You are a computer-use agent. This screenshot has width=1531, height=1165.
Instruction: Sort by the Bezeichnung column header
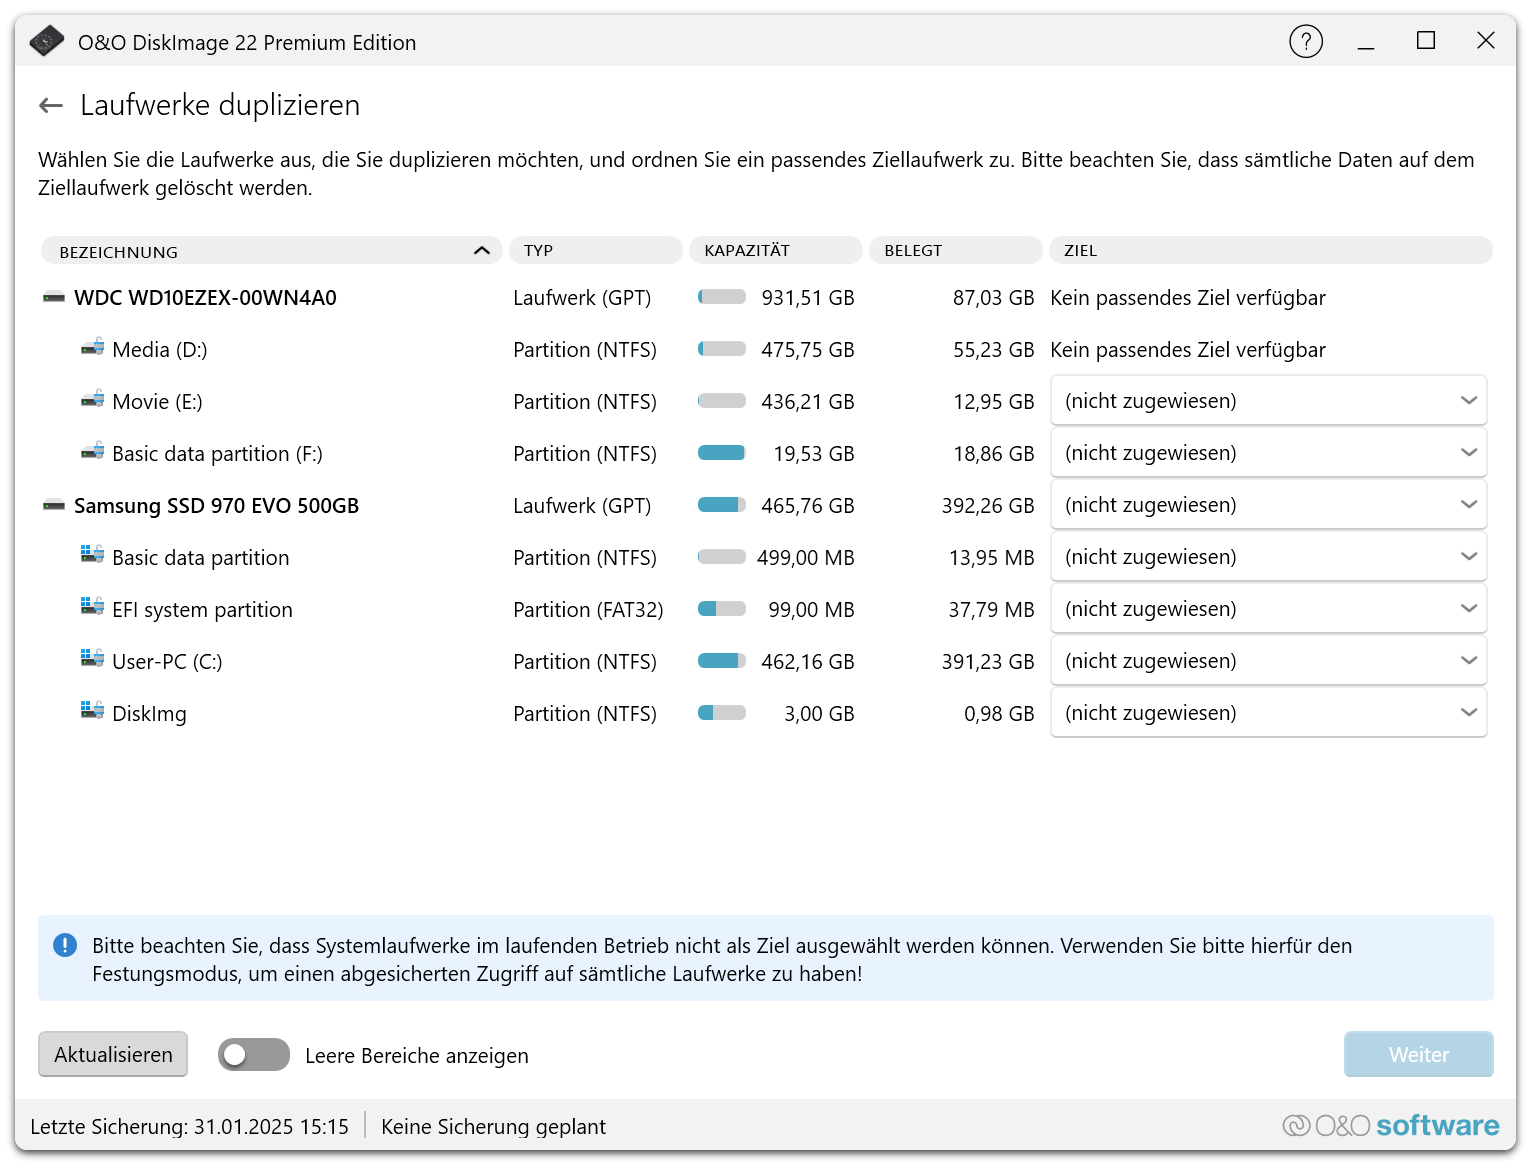click(270, 251)
